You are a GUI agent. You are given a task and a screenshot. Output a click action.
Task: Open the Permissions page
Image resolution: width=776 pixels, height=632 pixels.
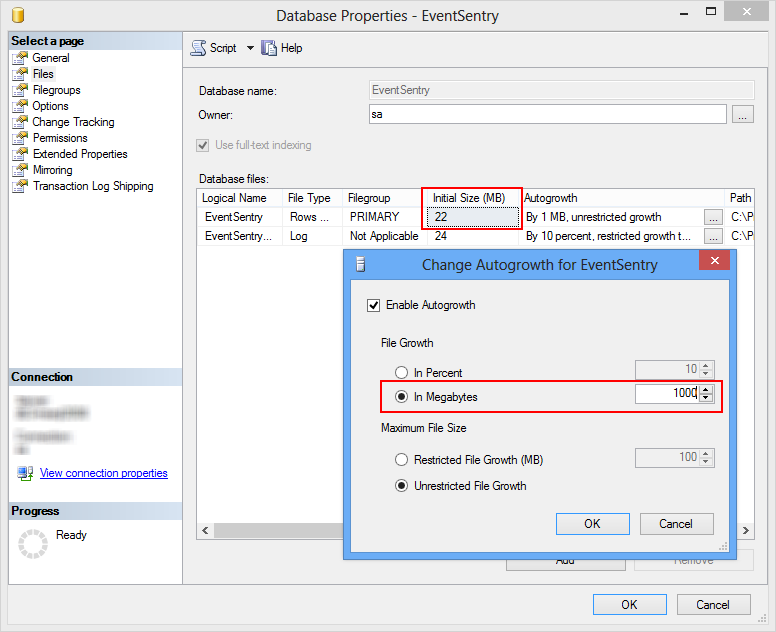coord(60,138)
